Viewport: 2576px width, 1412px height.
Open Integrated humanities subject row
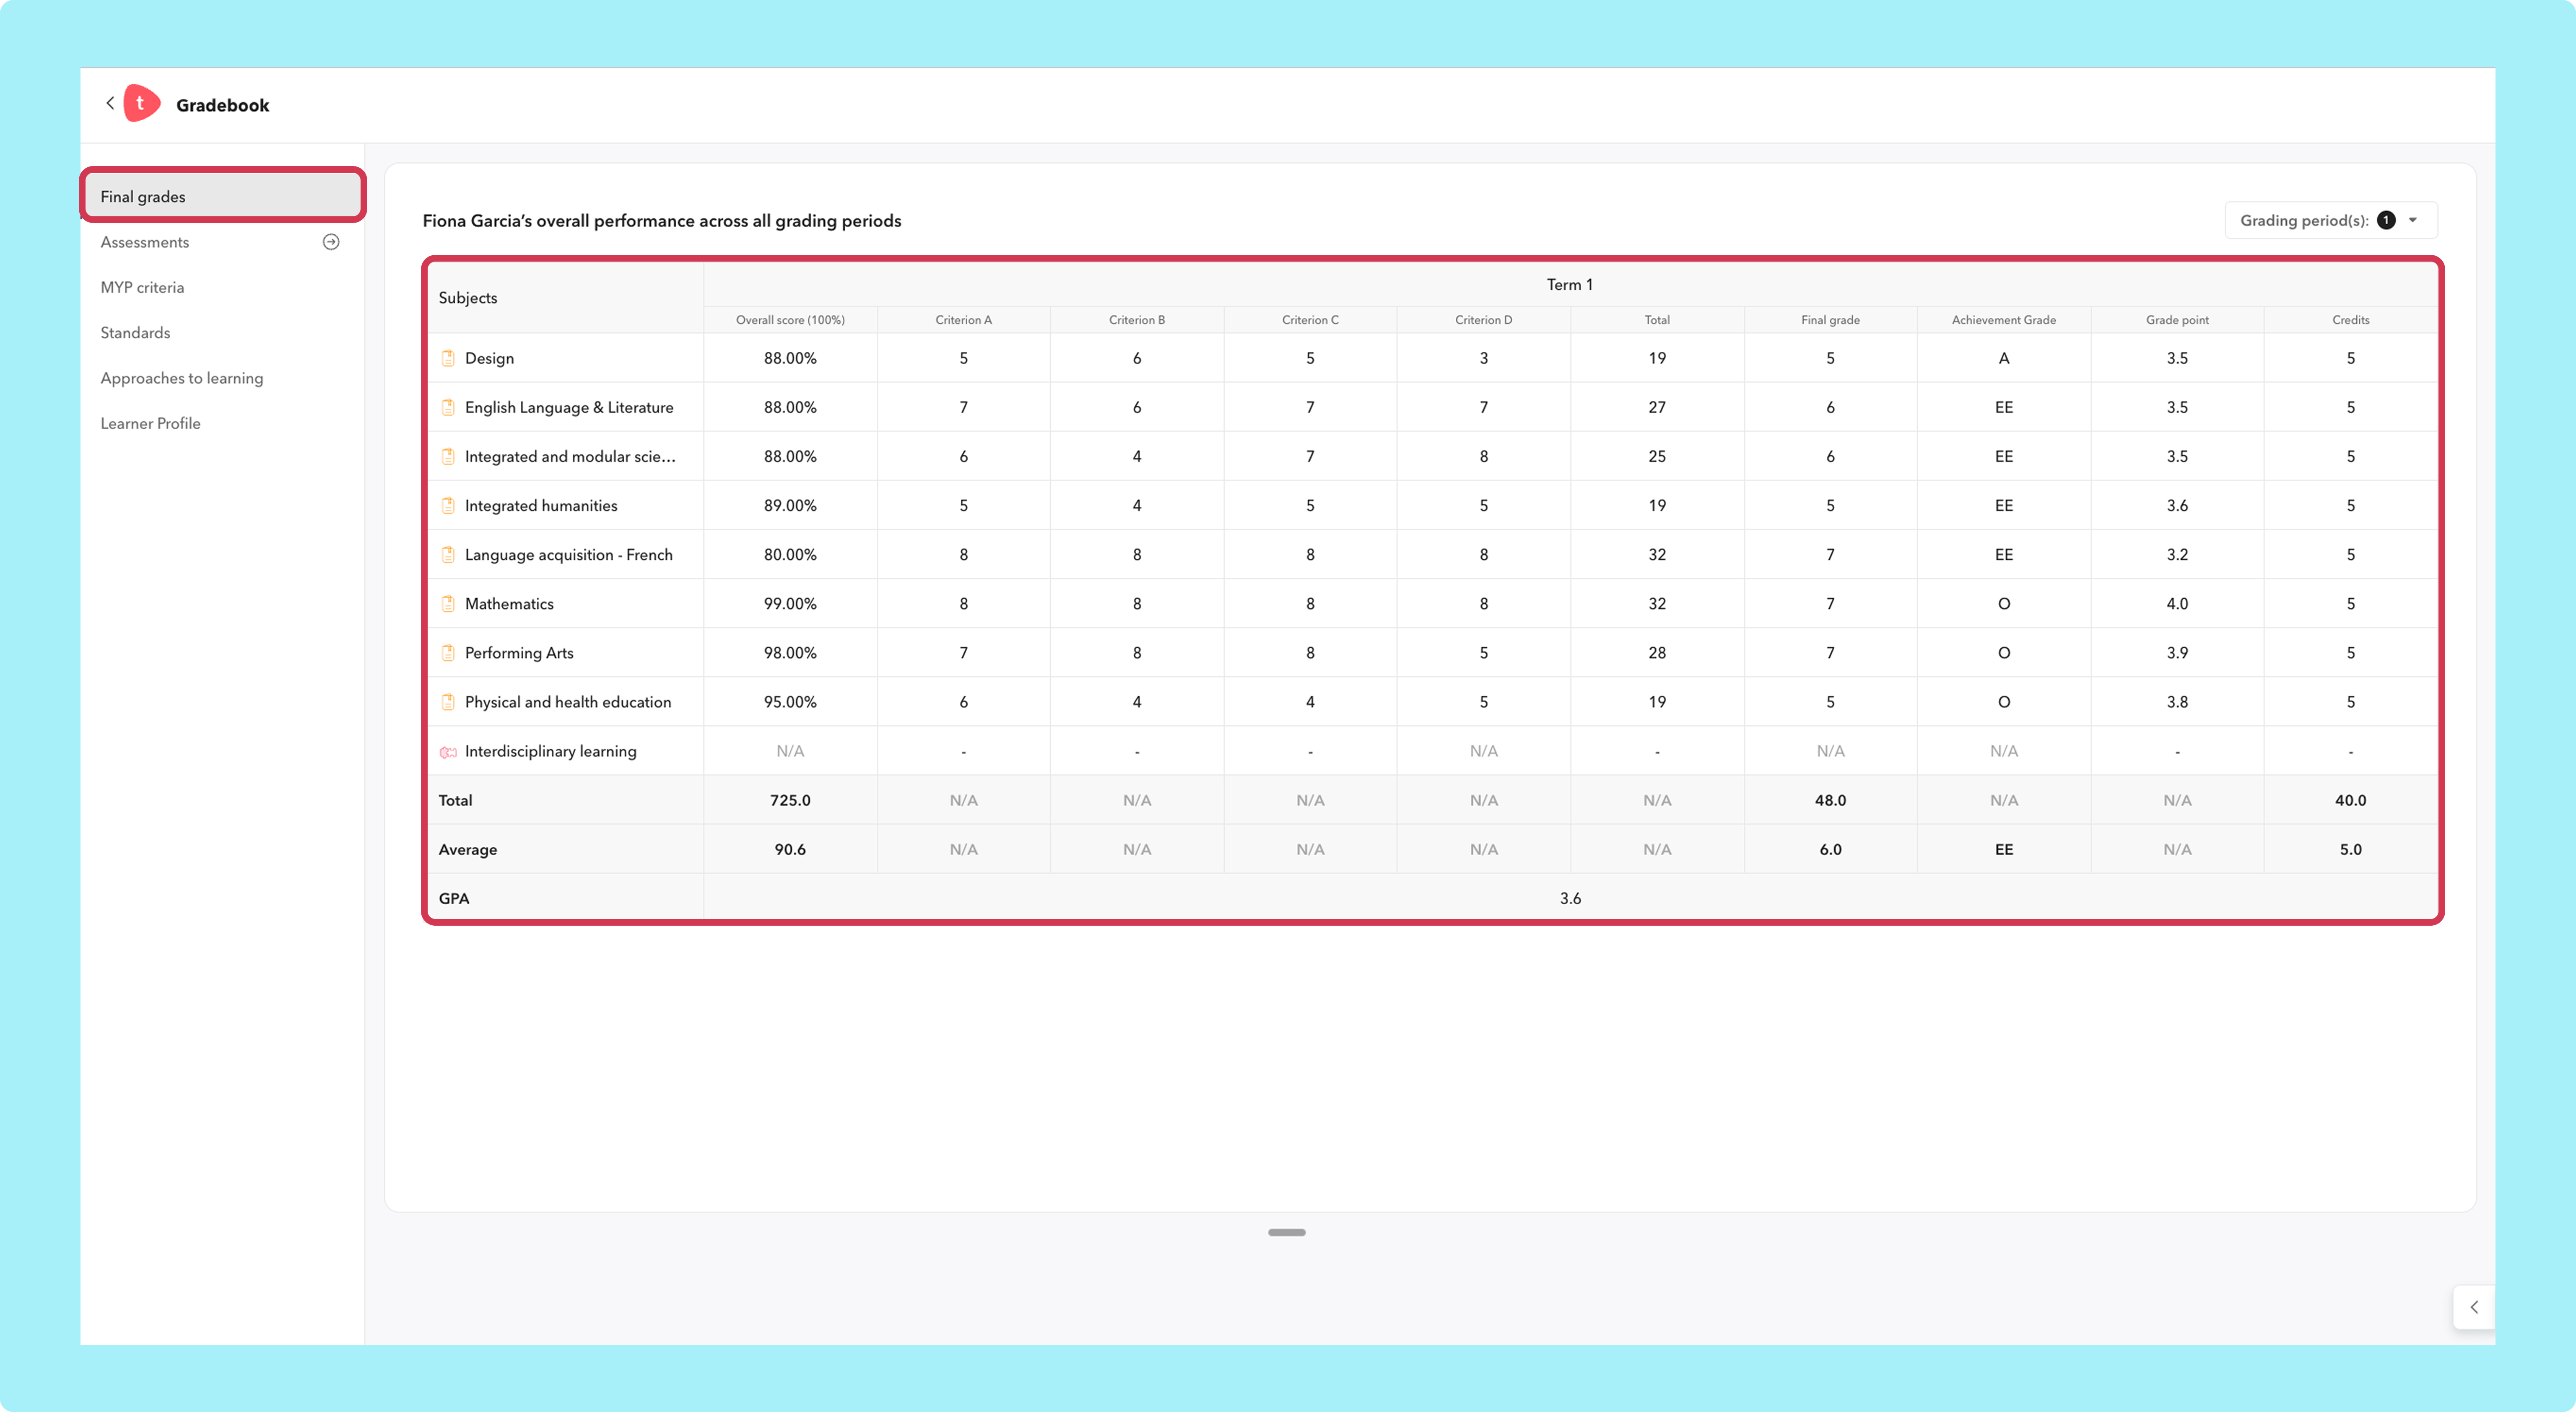[541, 506]
